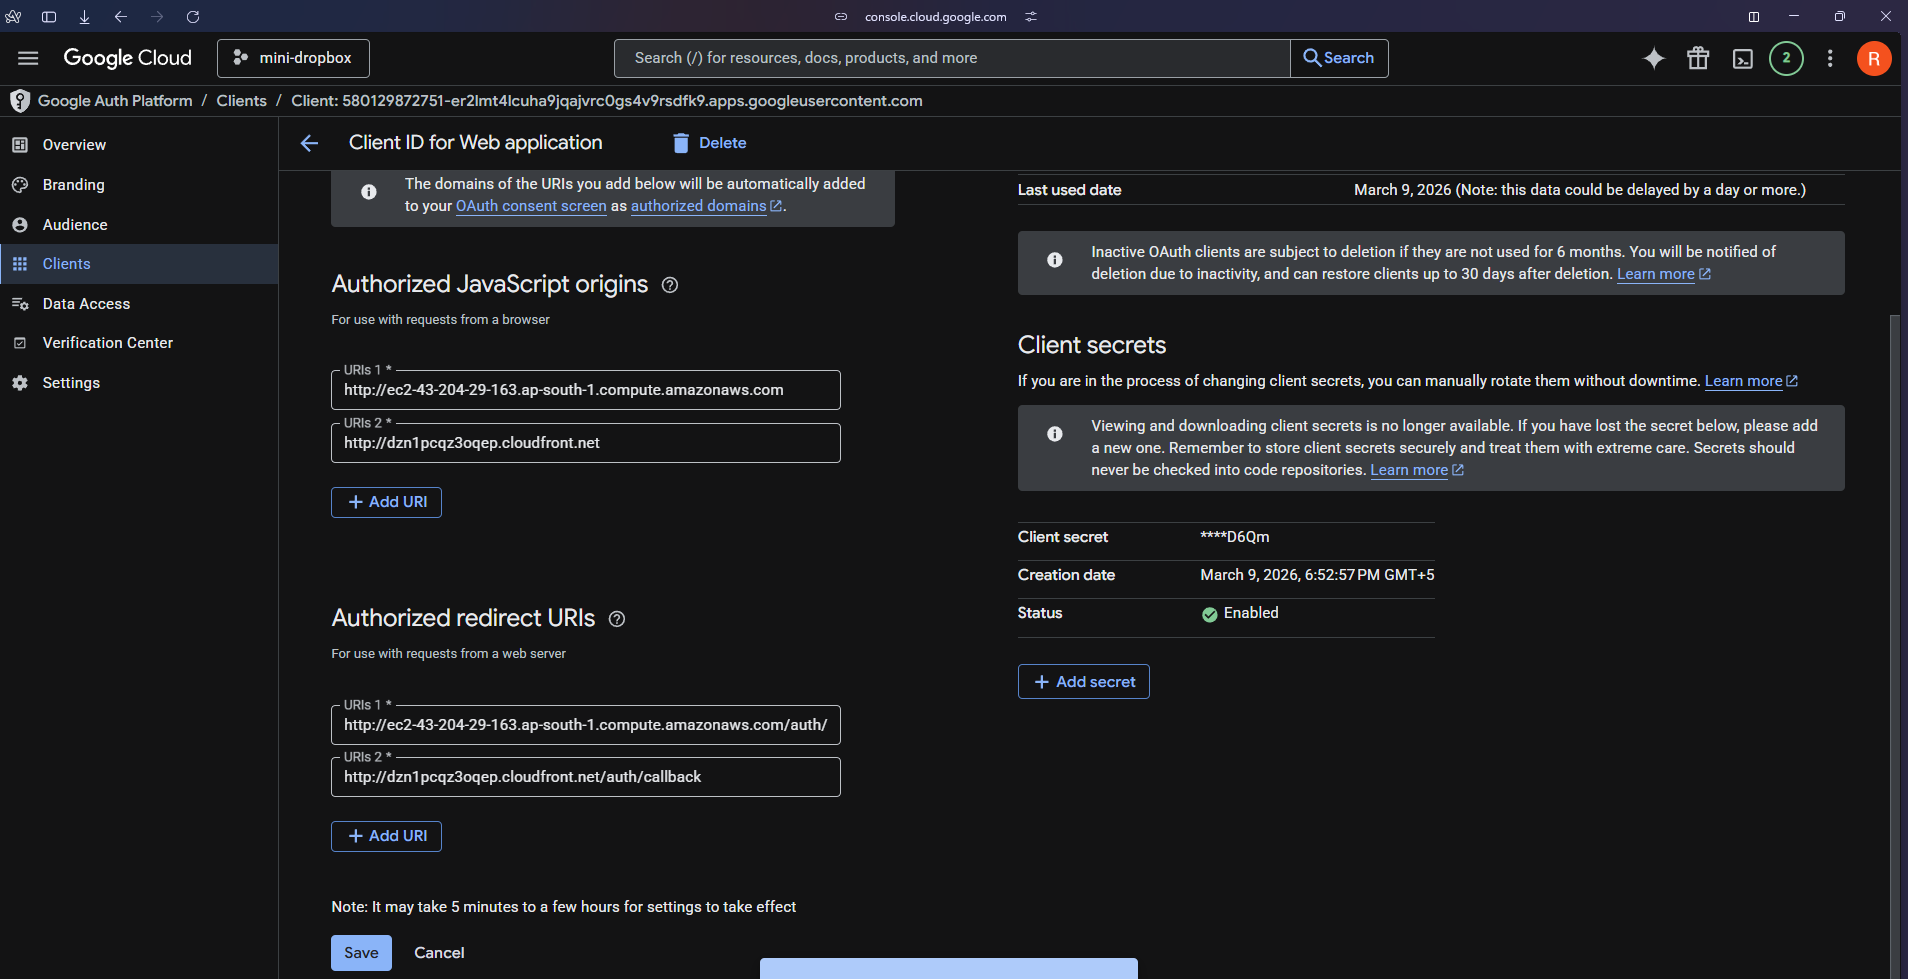Click the Gemini sparkle icon
Image resolution: width=1908 pixels, height=979 pixels.
coord(1654,58)
